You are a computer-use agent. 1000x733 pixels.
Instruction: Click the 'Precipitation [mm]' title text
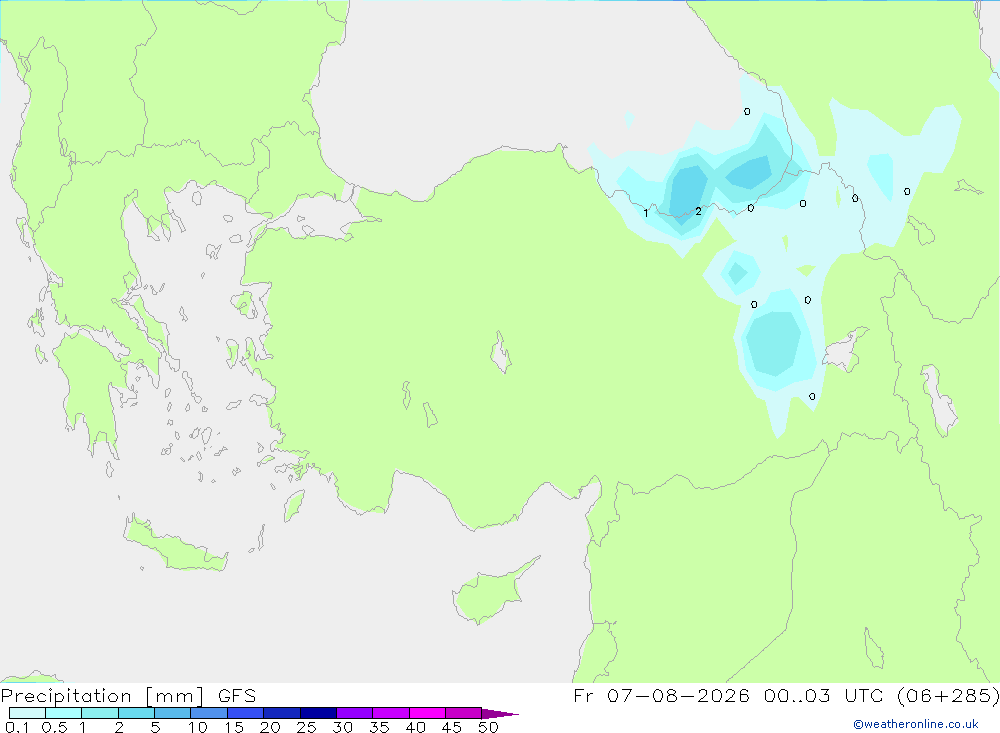point(103,696)
